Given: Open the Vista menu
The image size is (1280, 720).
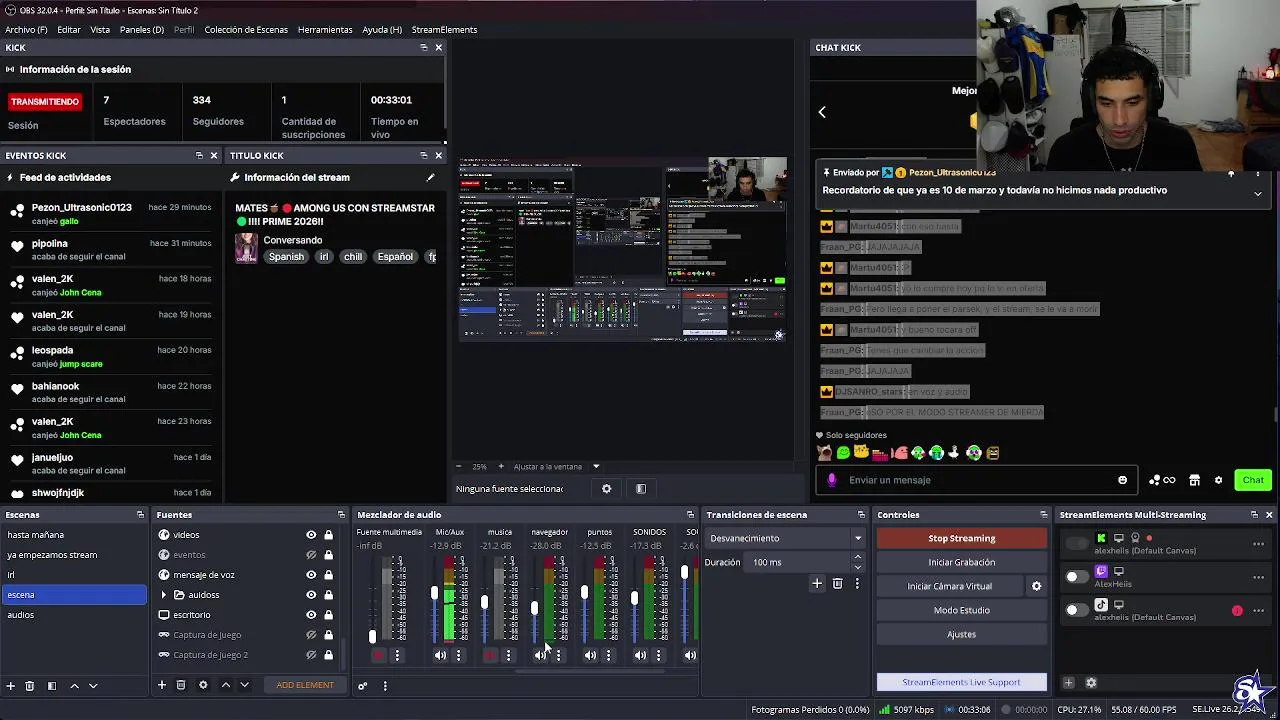Looking at the screenshot, I should 100,30.
